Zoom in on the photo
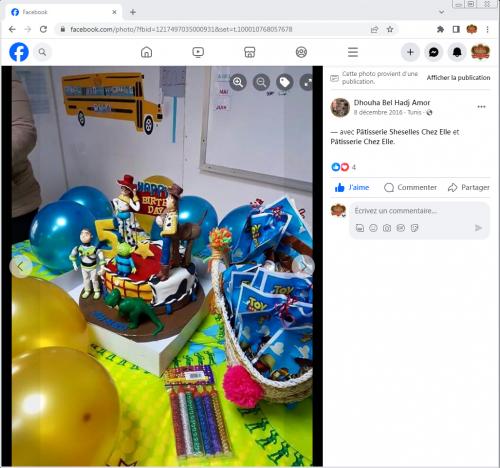This screenshot has width=500, height=468. tap(238, 82)
